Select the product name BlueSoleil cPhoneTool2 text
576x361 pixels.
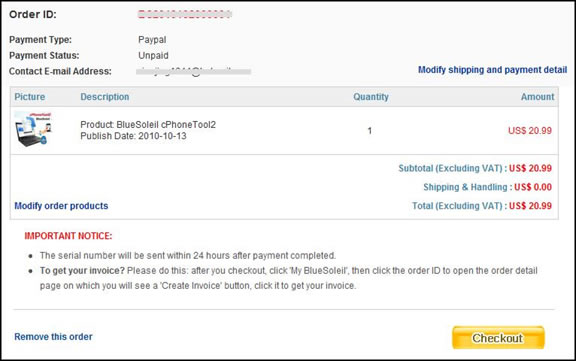(166, 124)
